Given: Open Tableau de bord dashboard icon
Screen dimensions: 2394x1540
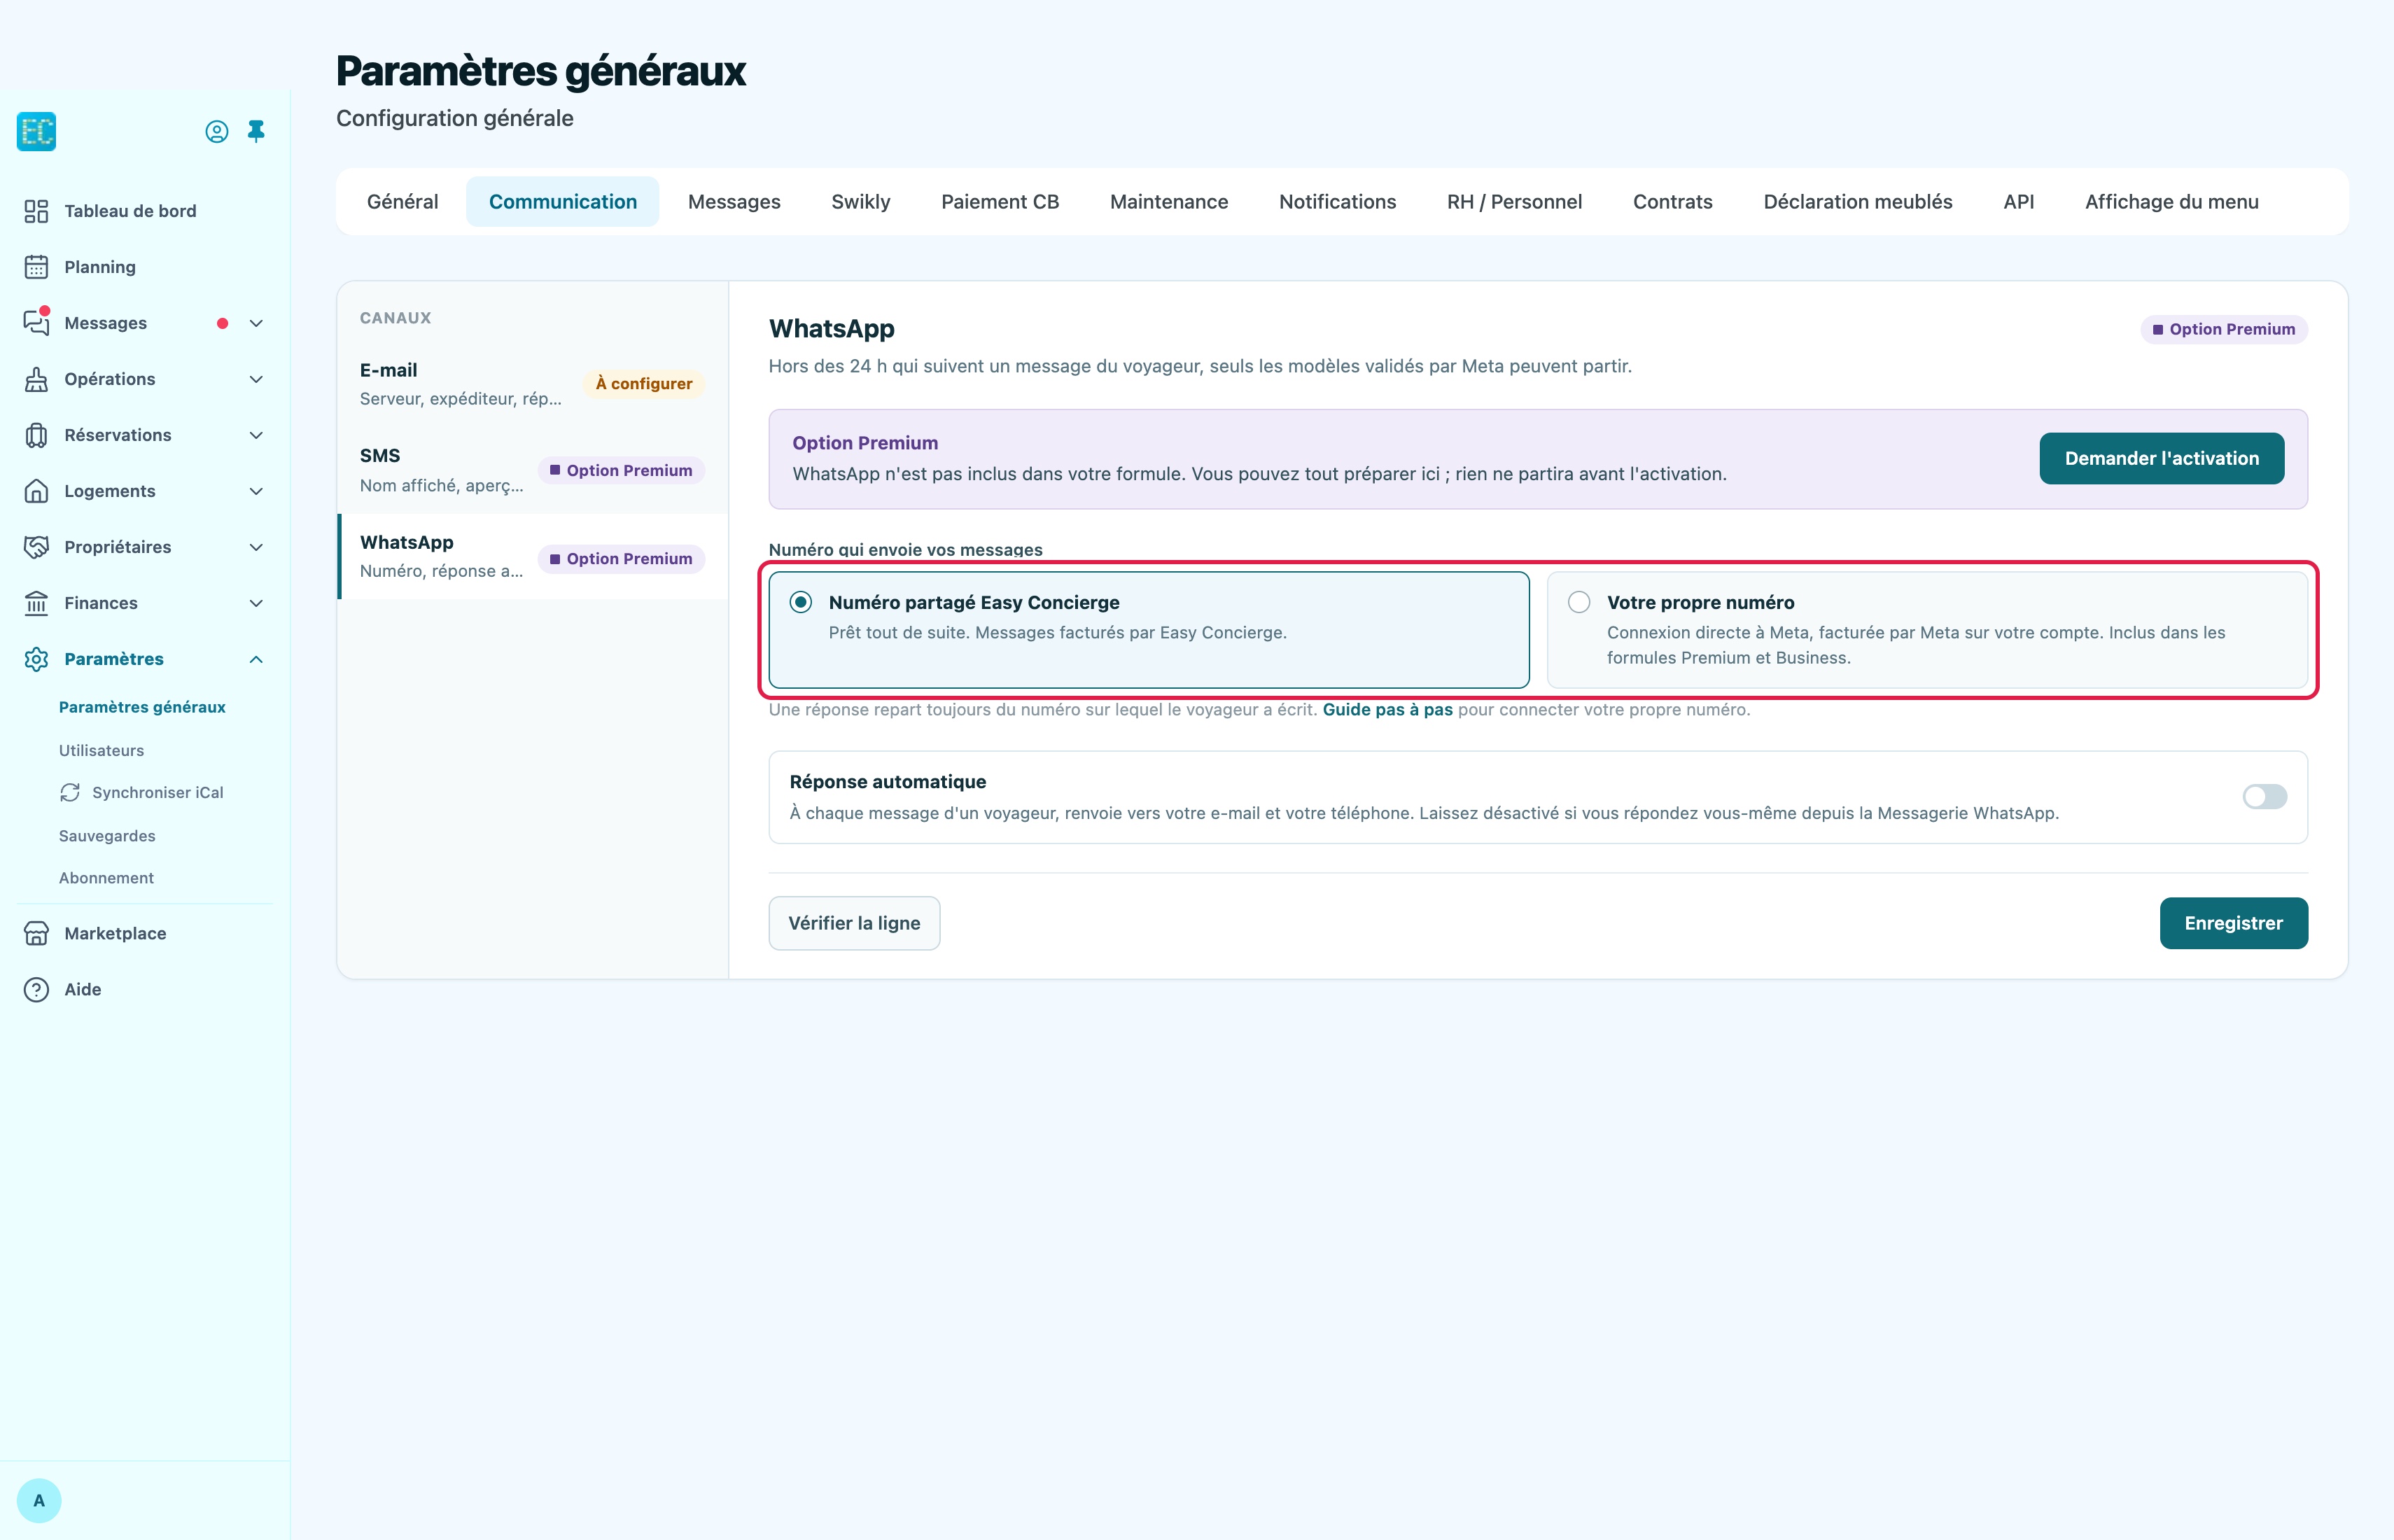Looking at the screenshot, I should 36,211.
